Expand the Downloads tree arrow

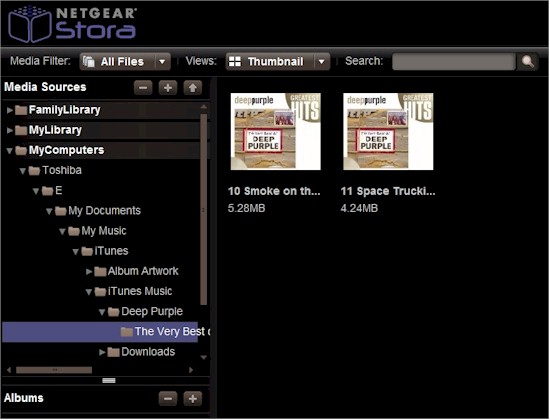pos(102,352)
